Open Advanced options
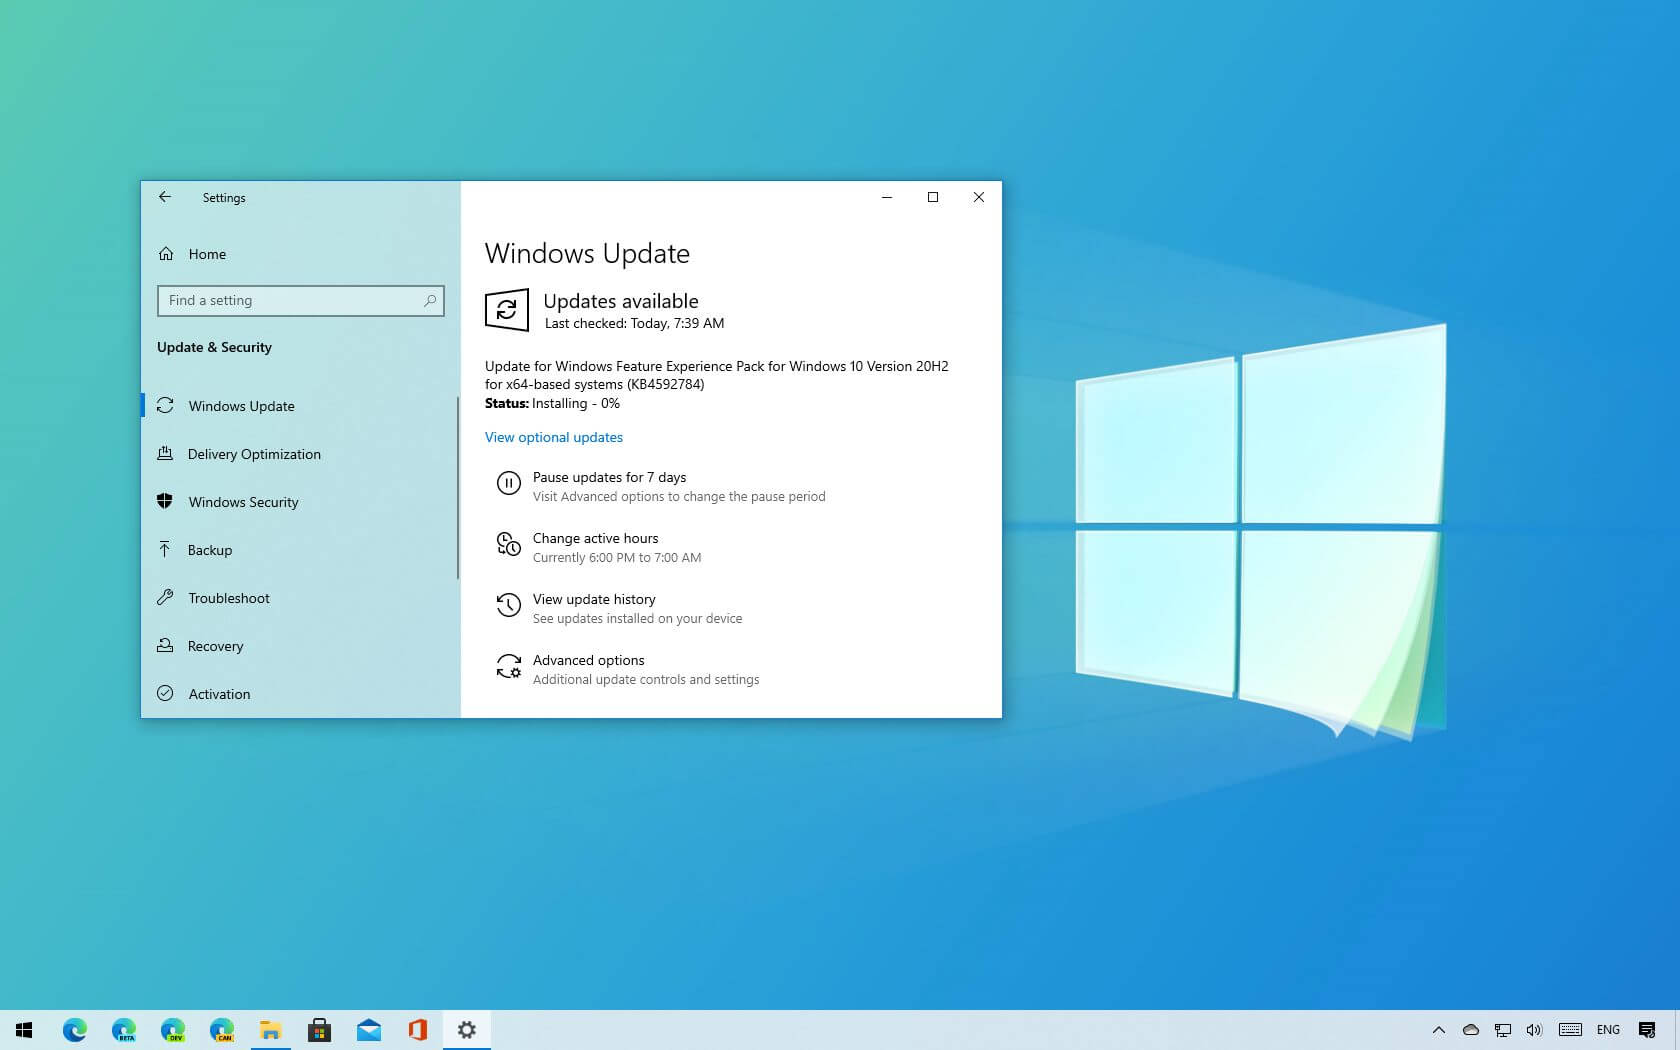 pos(588,660)
